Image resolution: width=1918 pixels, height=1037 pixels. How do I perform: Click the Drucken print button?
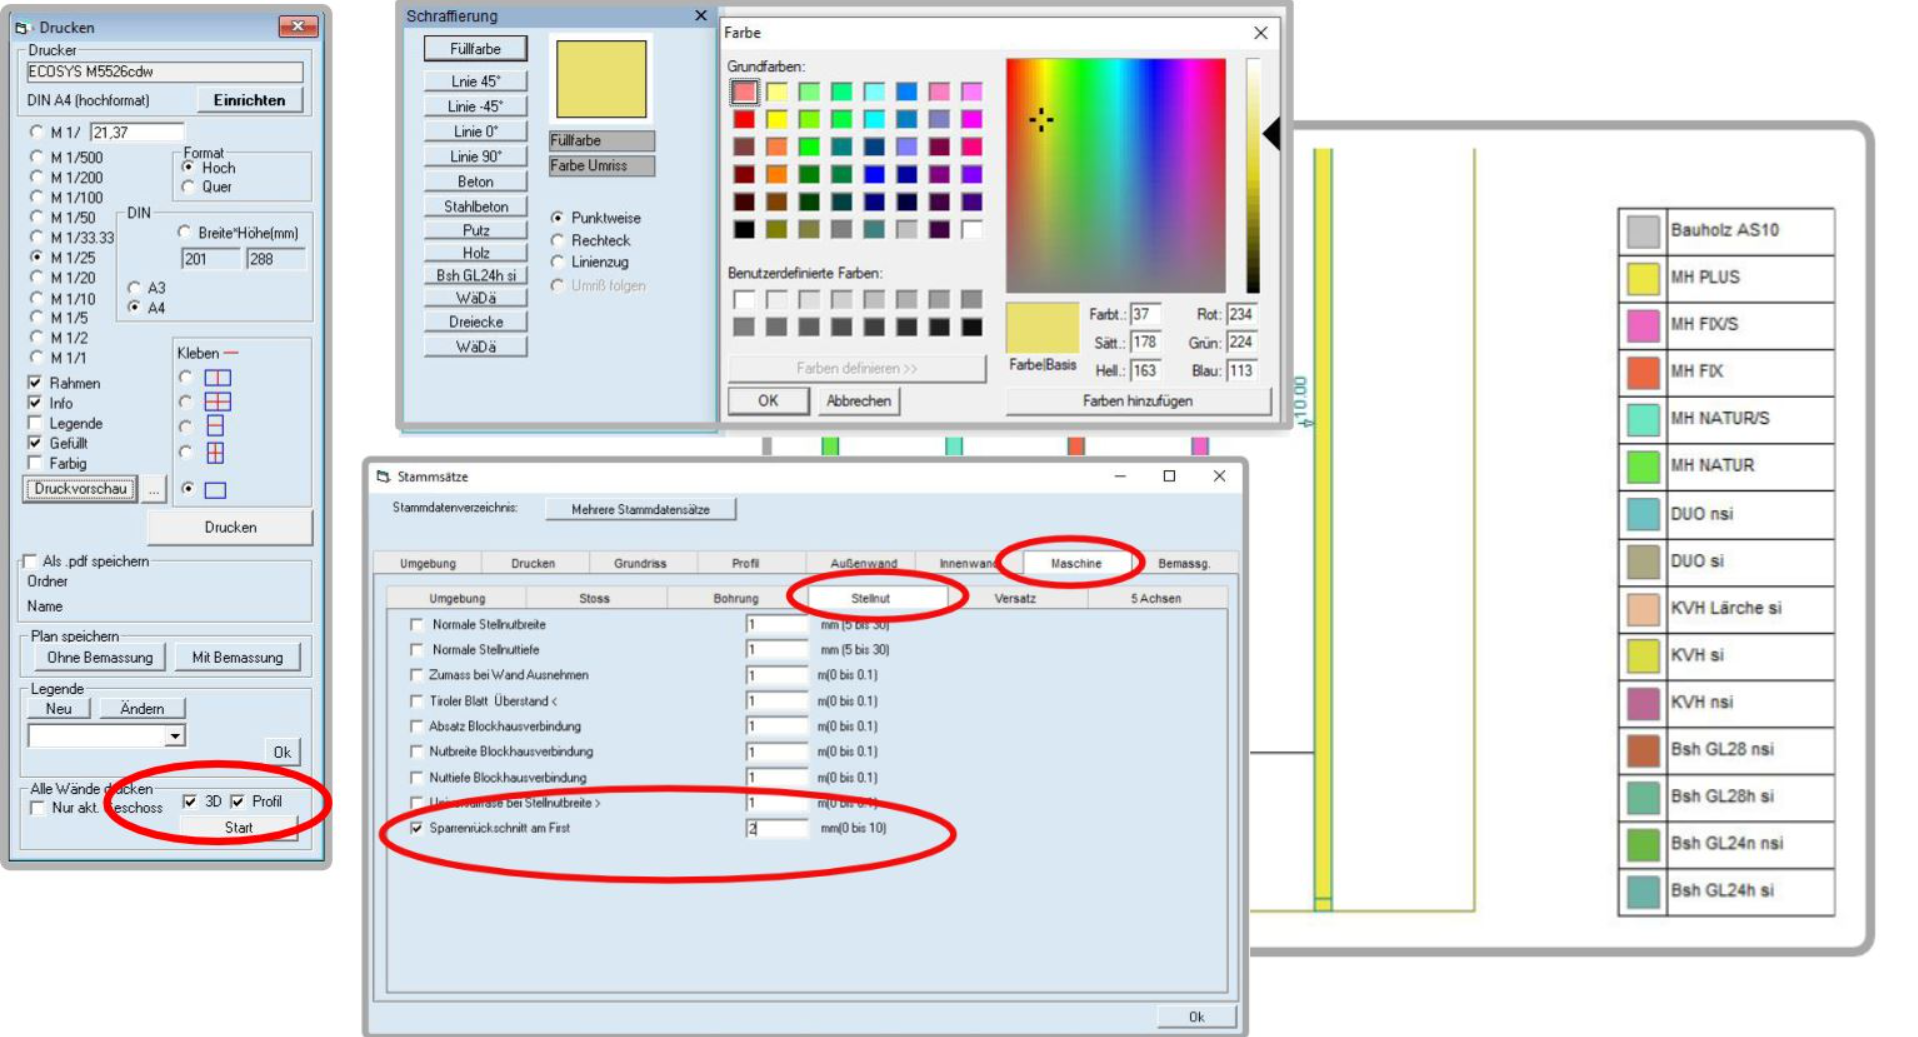pos(231,527)
